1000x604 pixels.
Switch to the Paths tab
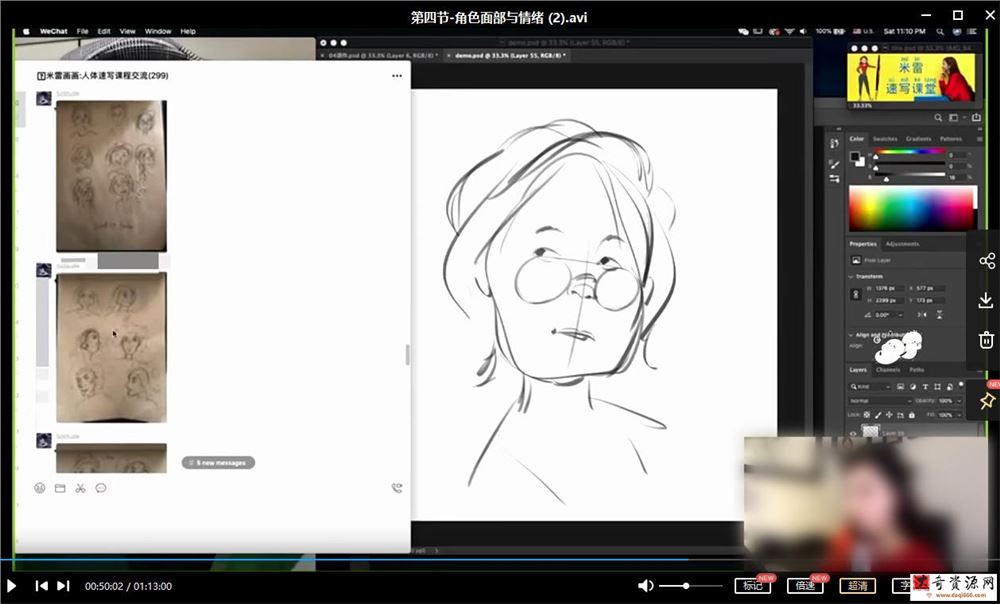tap(916, 370)
